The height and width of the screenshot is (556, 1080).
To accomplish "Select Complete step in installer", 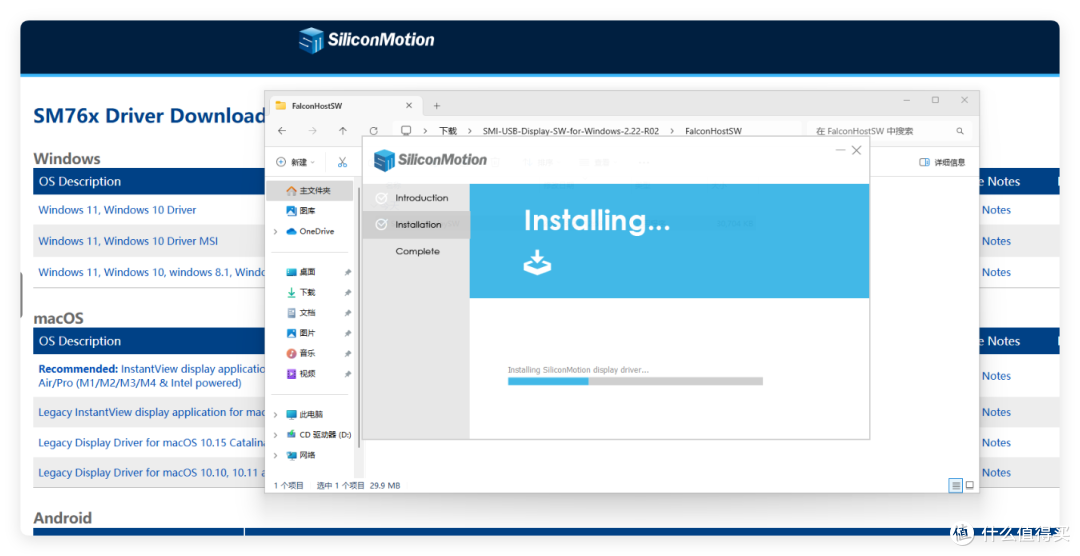I will pos(416,251).
